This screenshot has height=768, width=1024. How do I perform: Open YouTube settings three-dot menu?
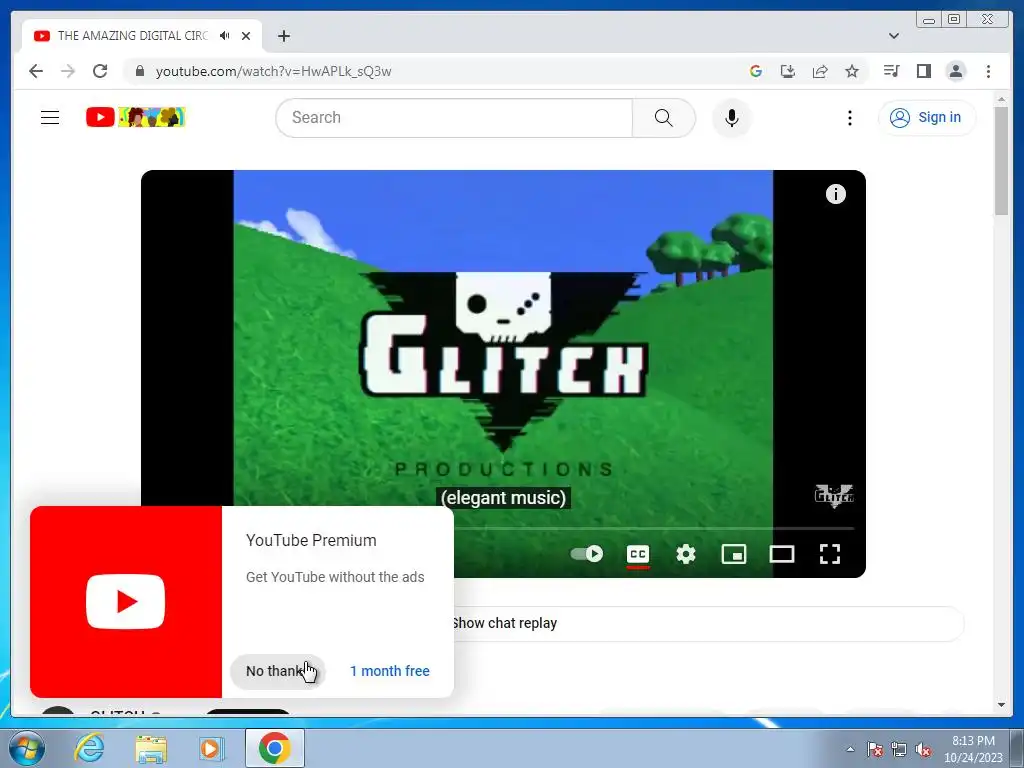(850, 118)
